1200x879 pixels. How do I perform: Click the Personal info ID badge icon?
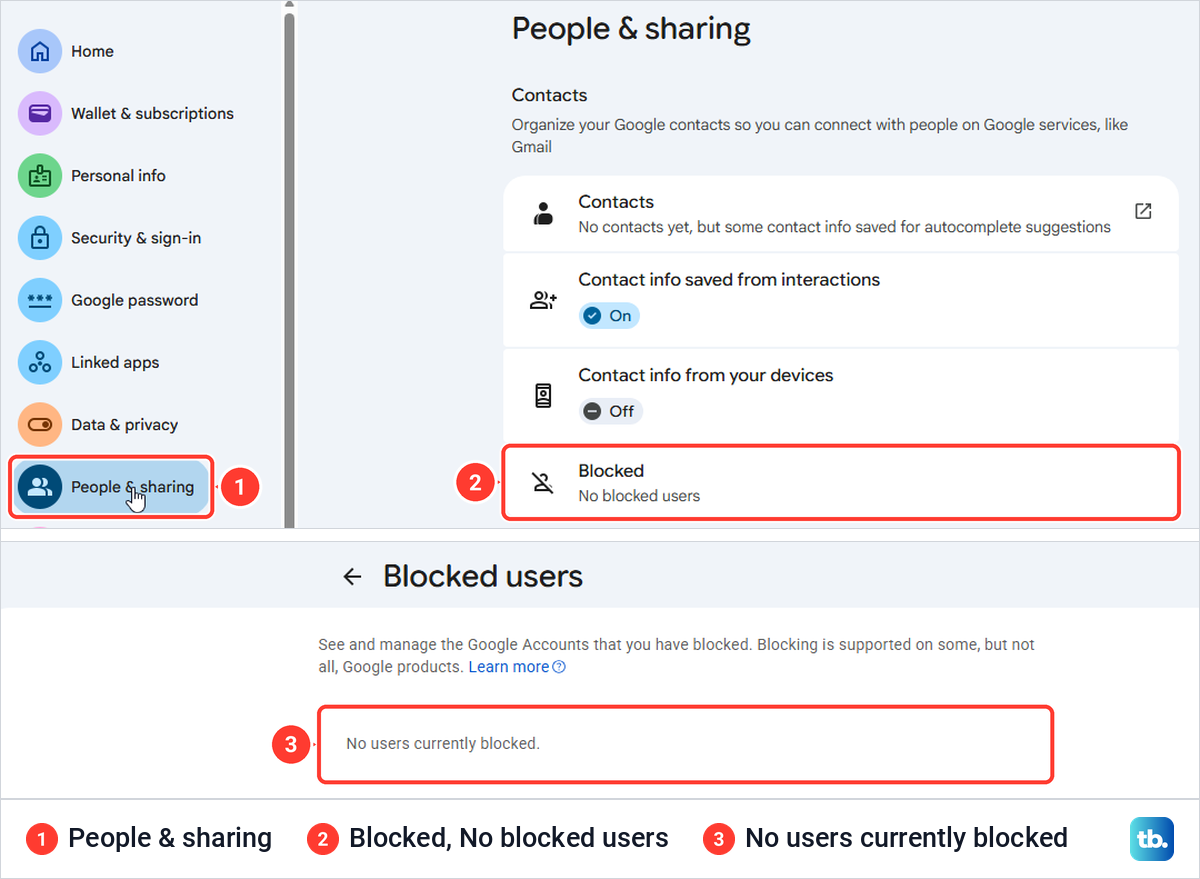tap(40, 176)
